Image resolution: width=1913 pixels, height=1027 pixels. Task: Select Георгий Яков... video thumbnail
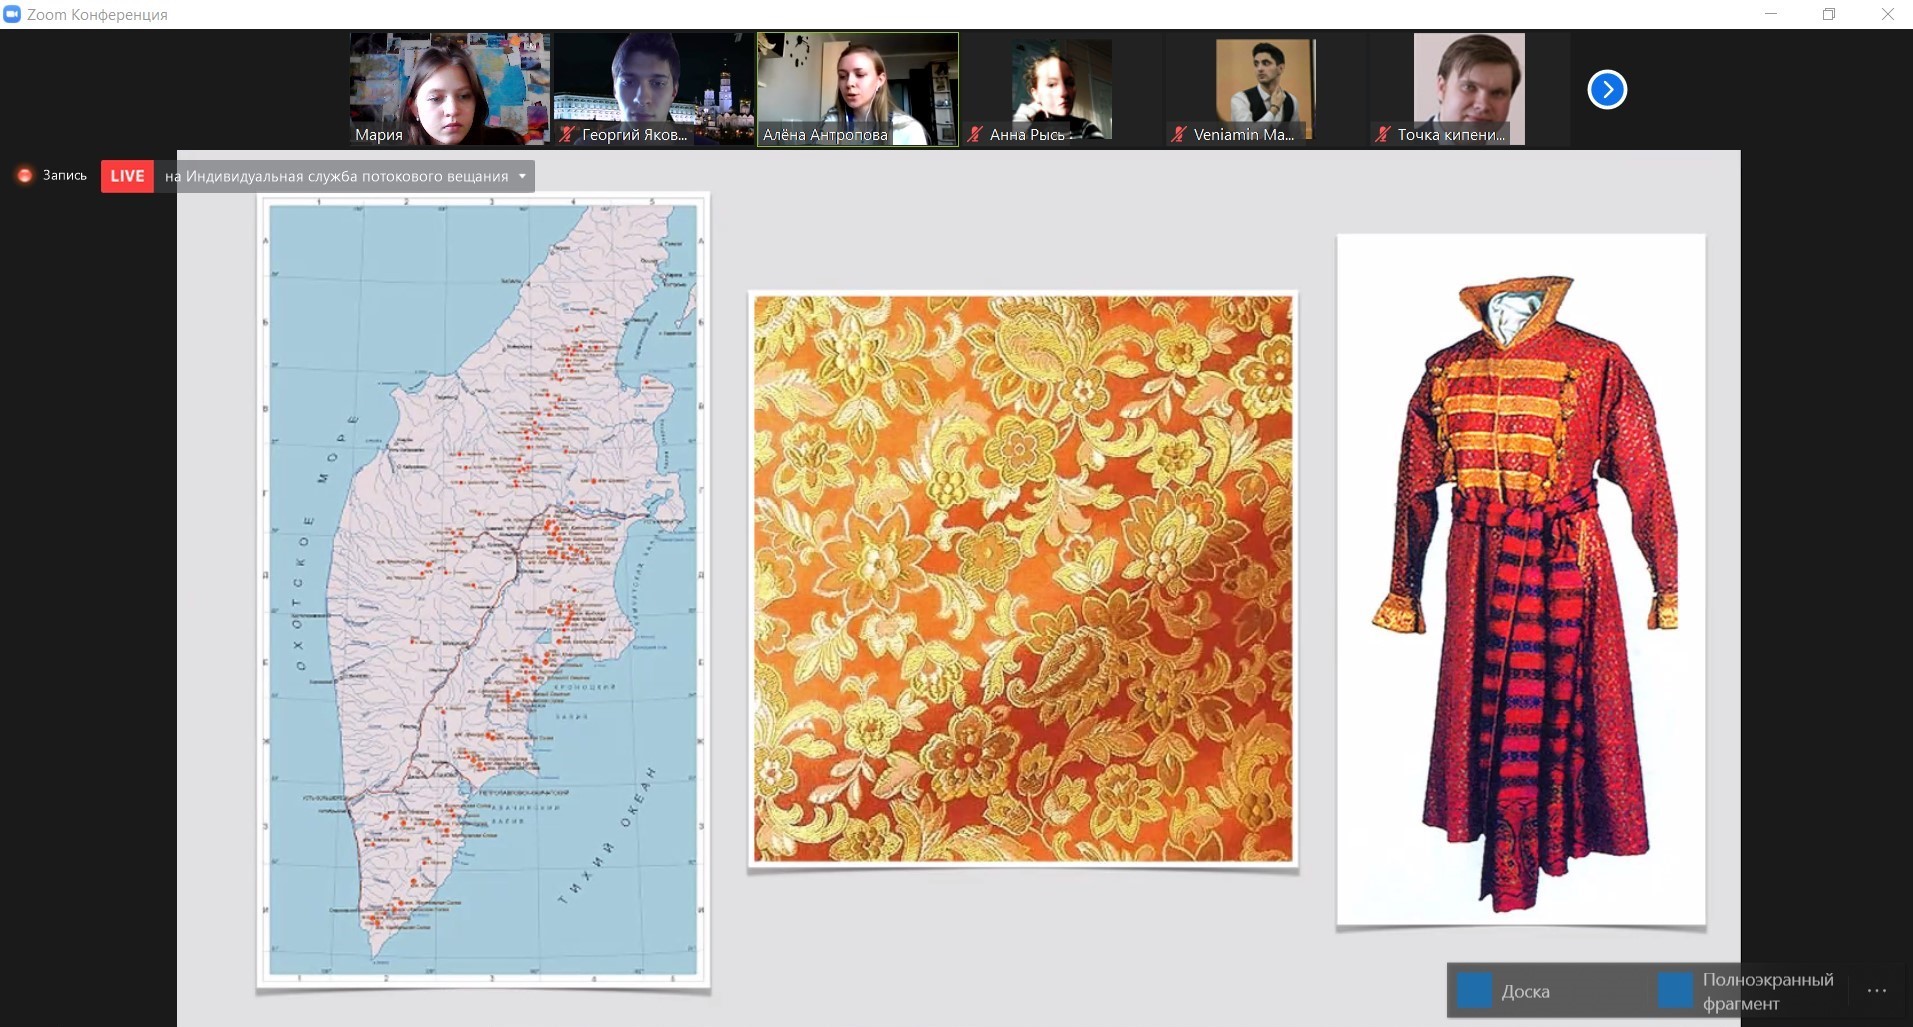654,90
